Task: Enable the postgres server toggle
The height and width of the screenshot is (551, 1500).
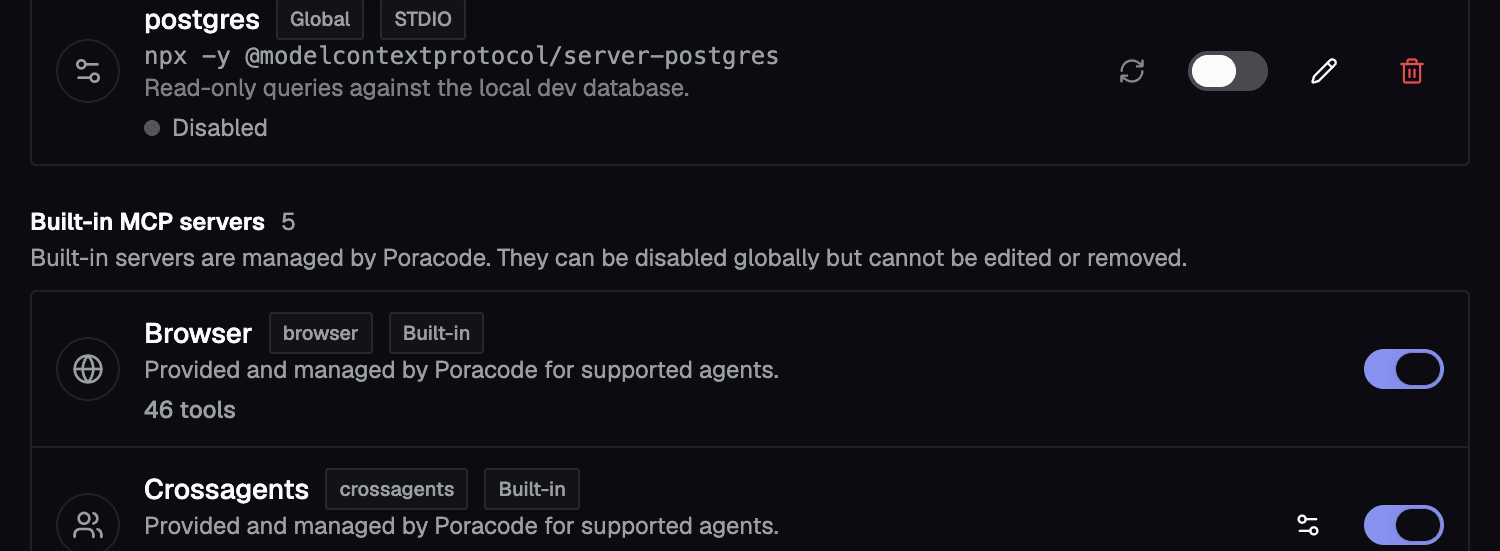Action: 1228,71
